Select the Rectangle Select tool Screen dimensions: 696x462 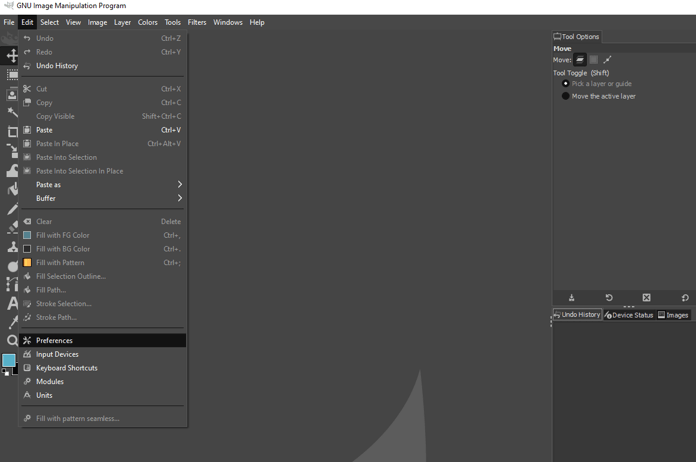(12, 75)
